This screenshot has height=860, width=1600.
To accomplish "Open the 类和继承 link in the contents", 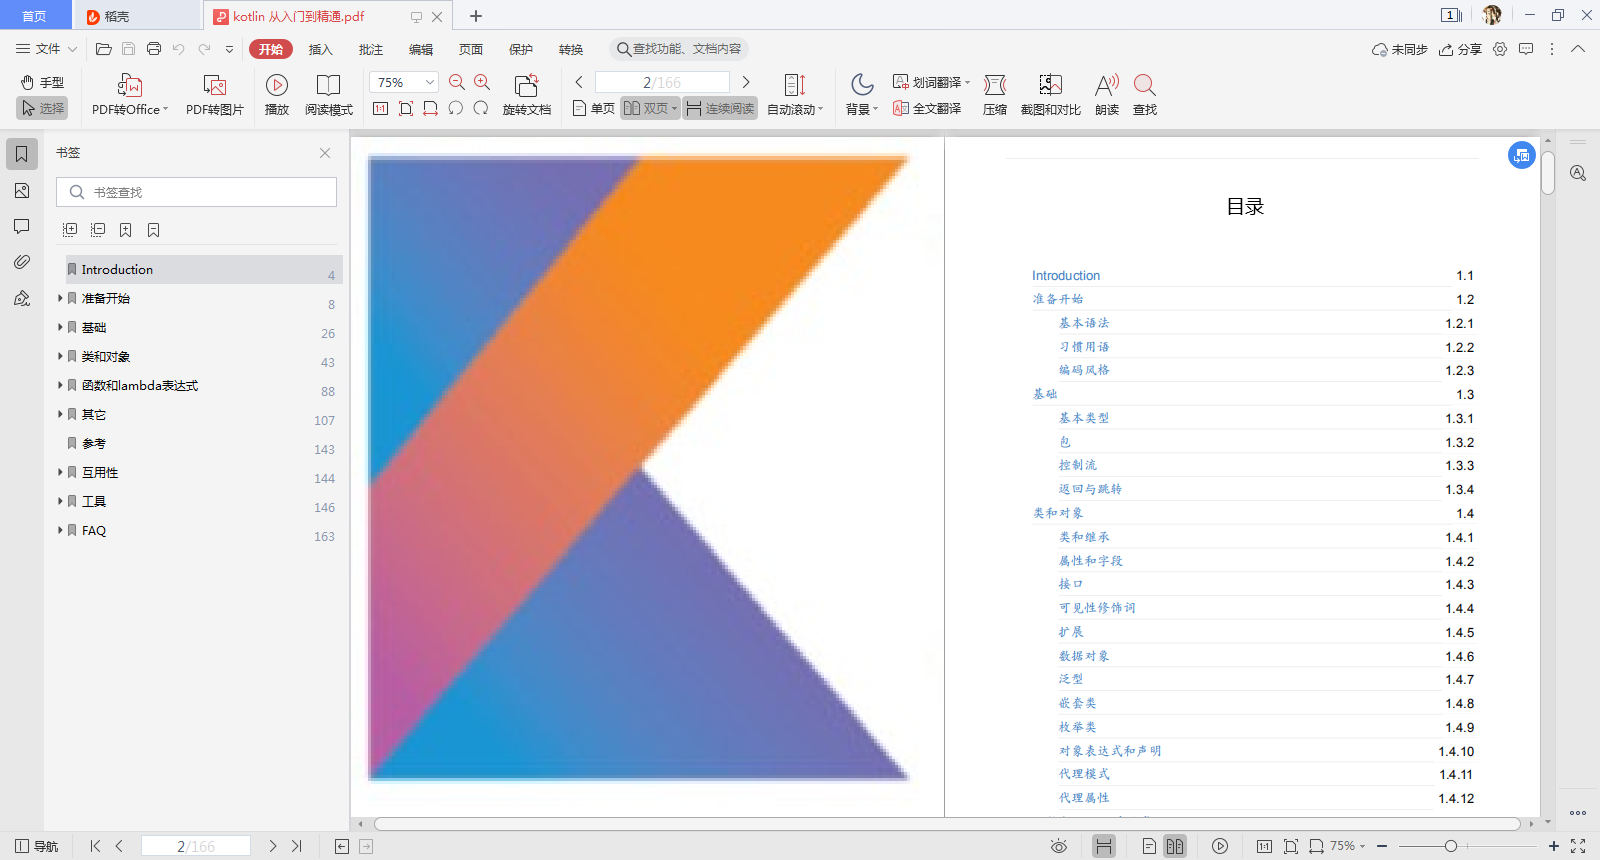I will [x=1084, y=537].
